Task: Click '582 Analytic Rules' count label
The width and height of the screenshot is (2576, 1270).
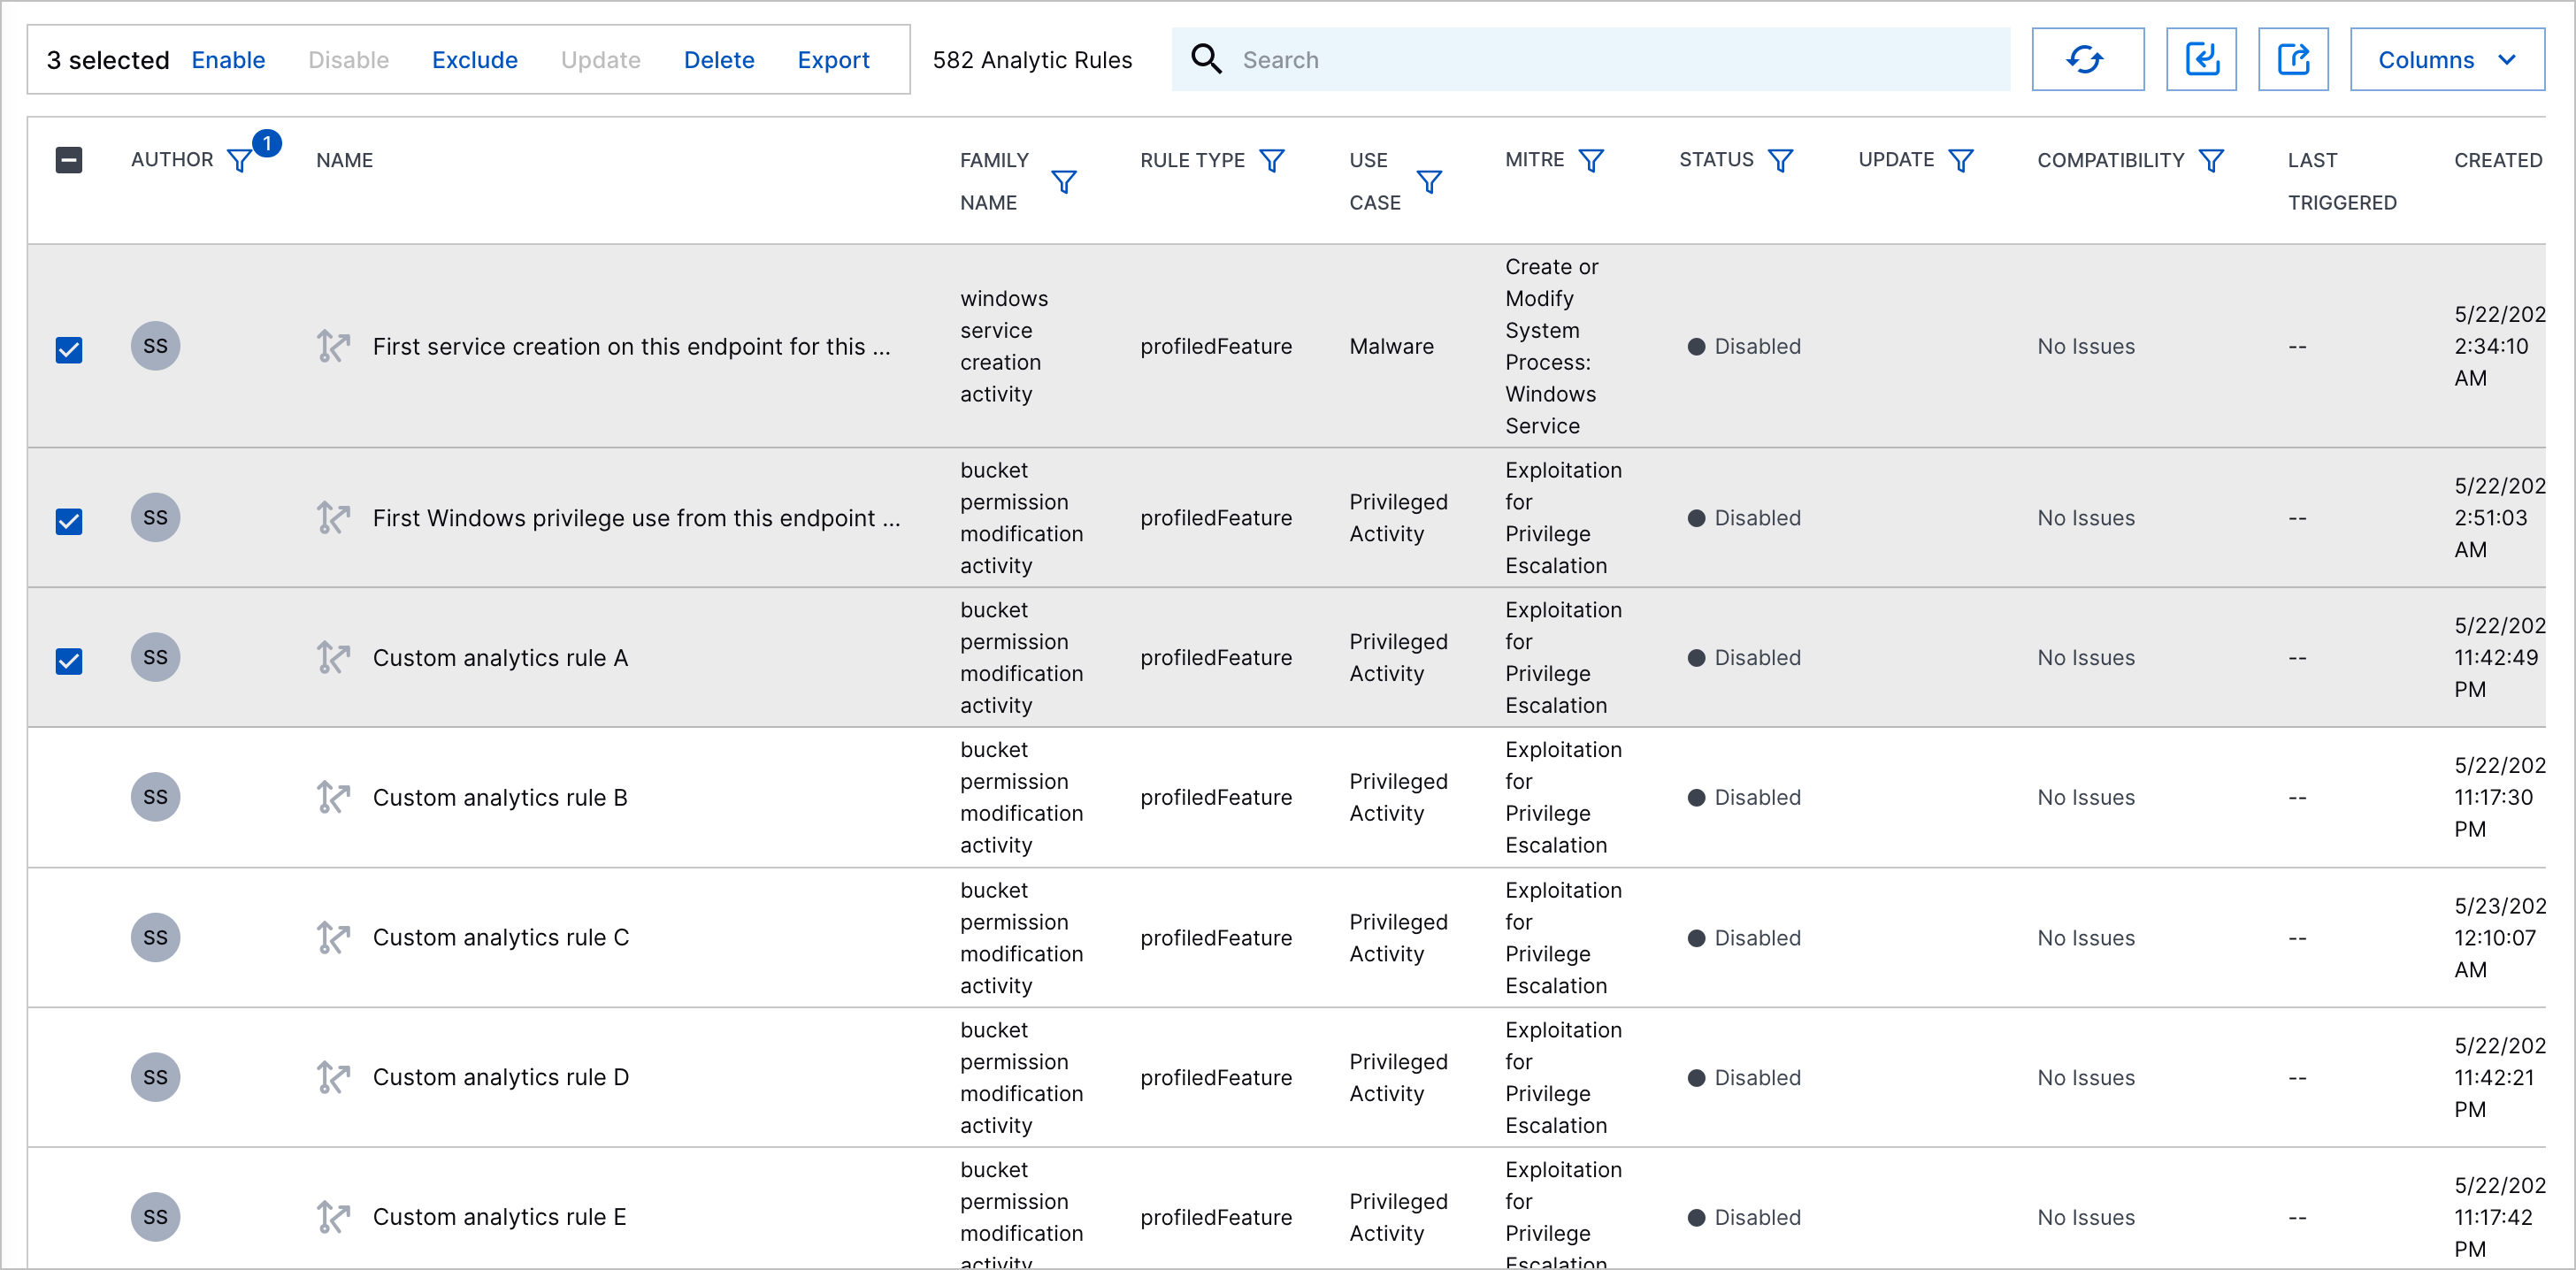Action: tap(1032, 60)
